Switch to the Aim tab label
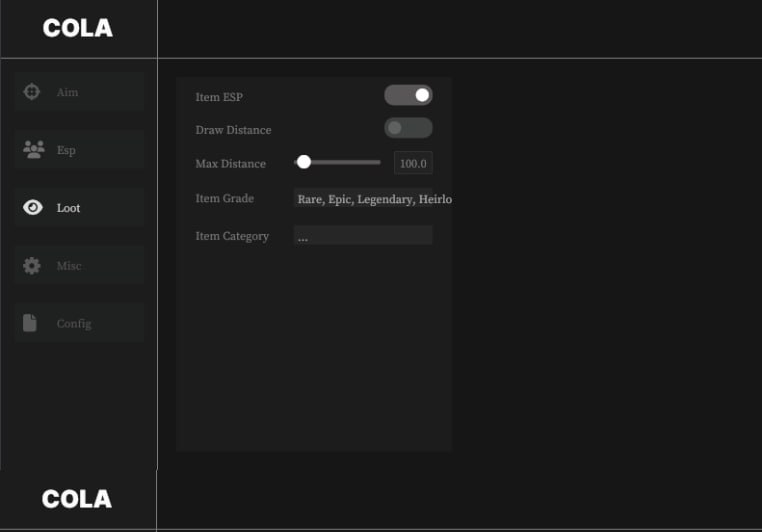Viewport: 762px width, 532px height. (67, 93)
